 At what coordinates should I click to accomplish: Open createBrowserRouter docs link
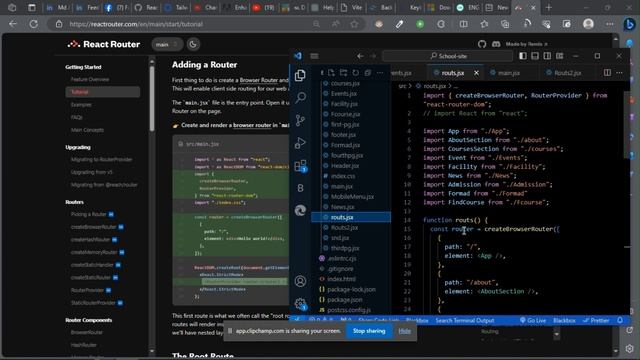(x=93, y=227)
